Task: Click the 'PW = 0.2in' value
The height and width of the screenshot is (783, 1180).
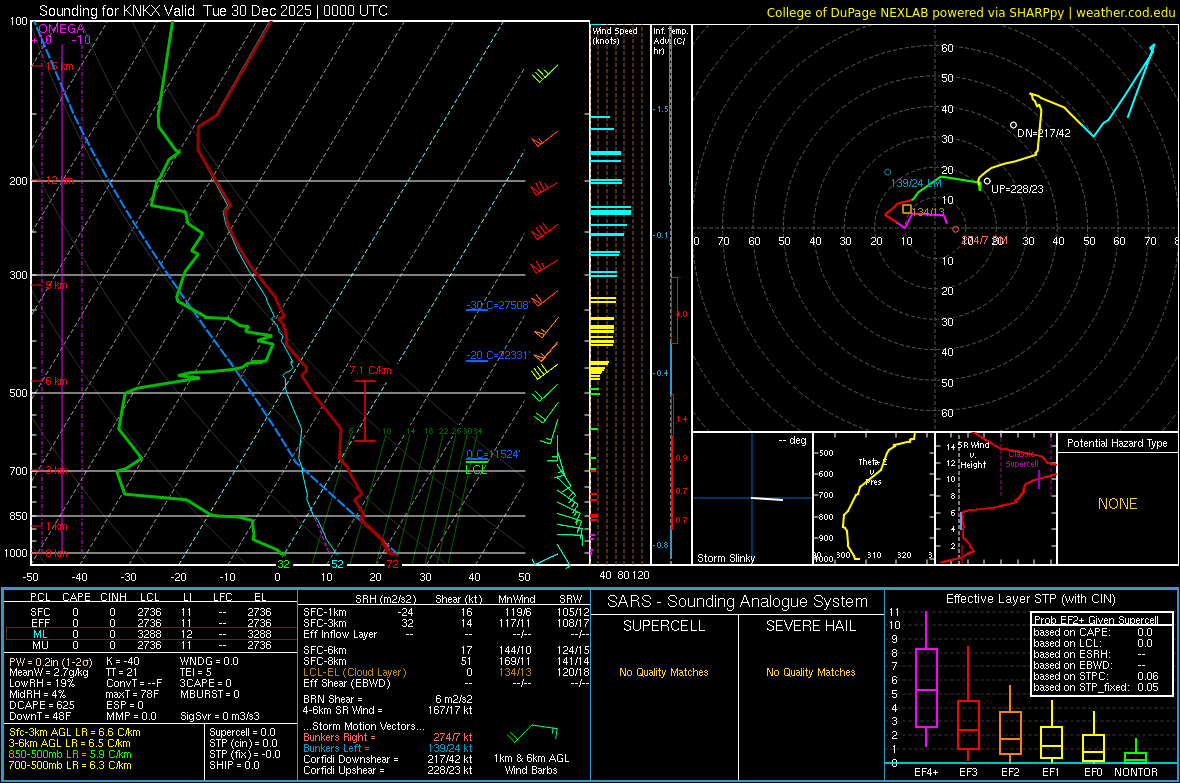Action: [x=50, y=661]
